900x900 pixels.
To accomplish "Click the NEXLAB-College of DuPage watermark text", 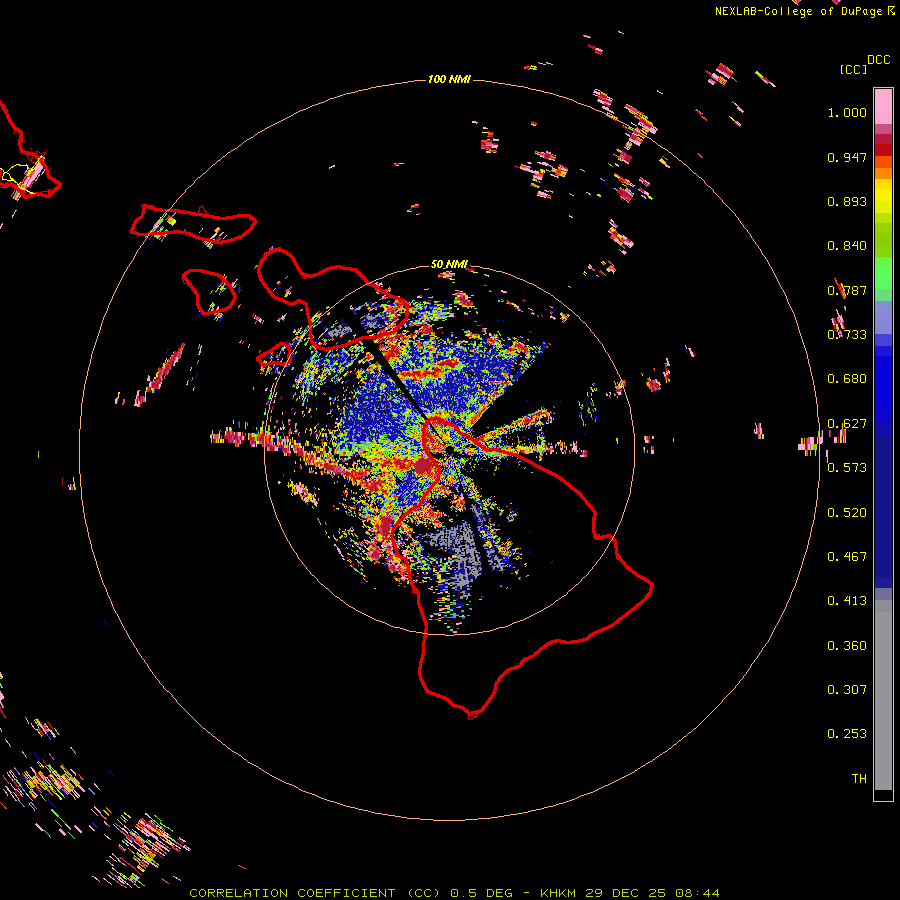I will tap(798, 11).
